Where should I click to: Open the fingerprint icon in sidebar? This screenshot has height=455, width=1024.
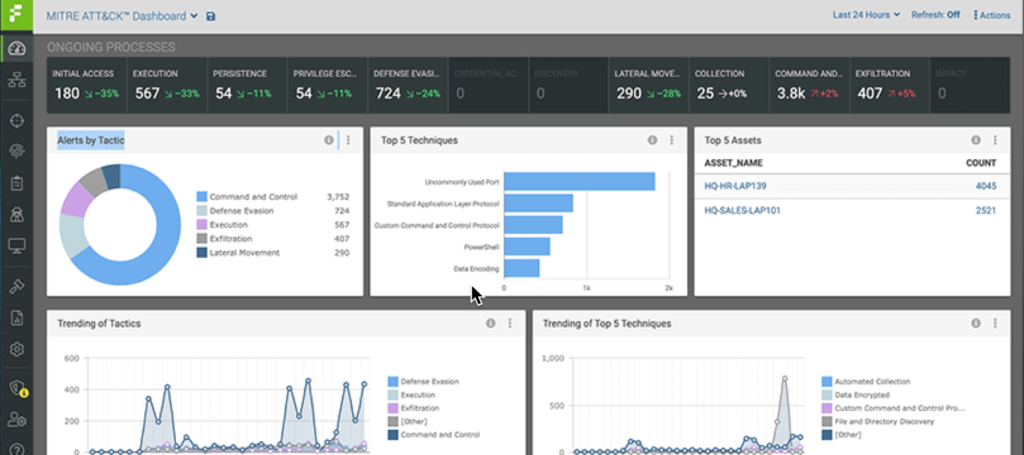[x=16, y=151]
